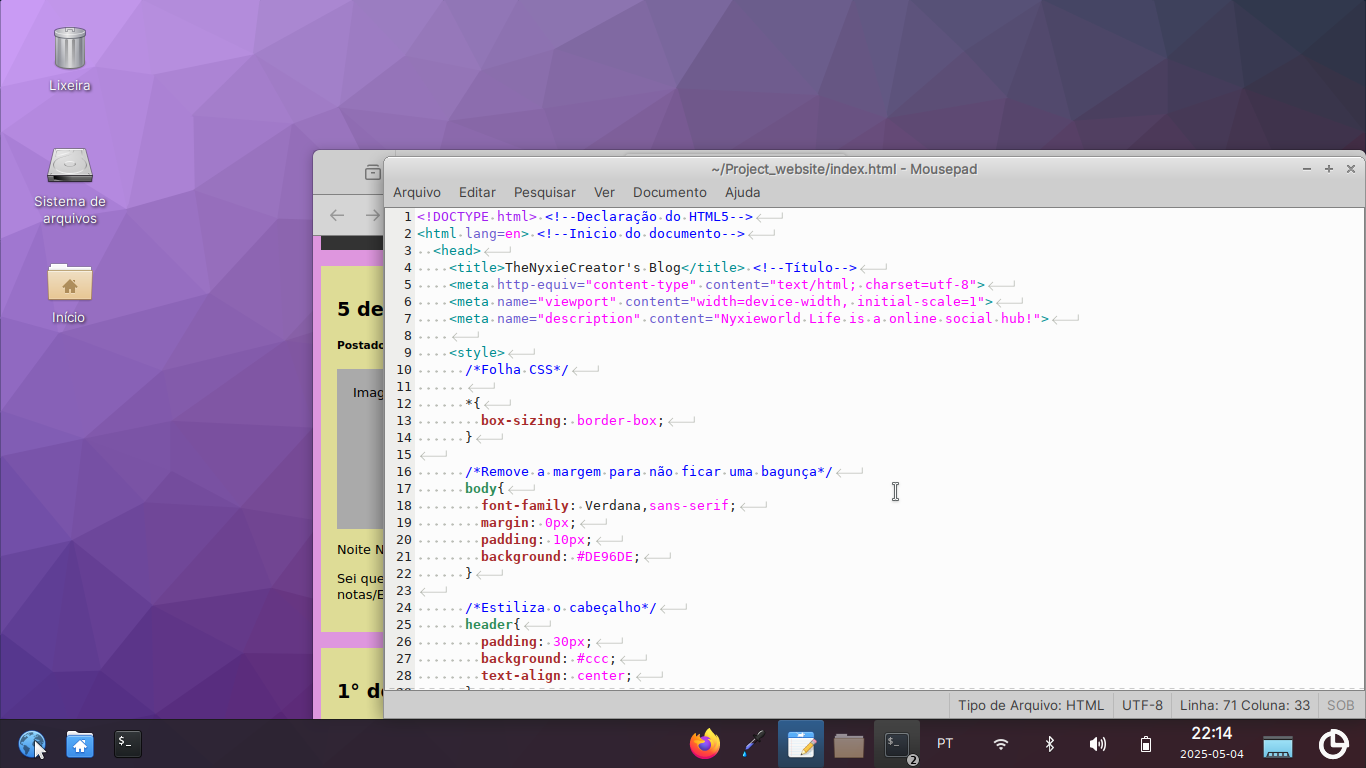The image size is (1366, 768).
Task: Click the volume speaker tray icon
Action: click(1098, 744)
